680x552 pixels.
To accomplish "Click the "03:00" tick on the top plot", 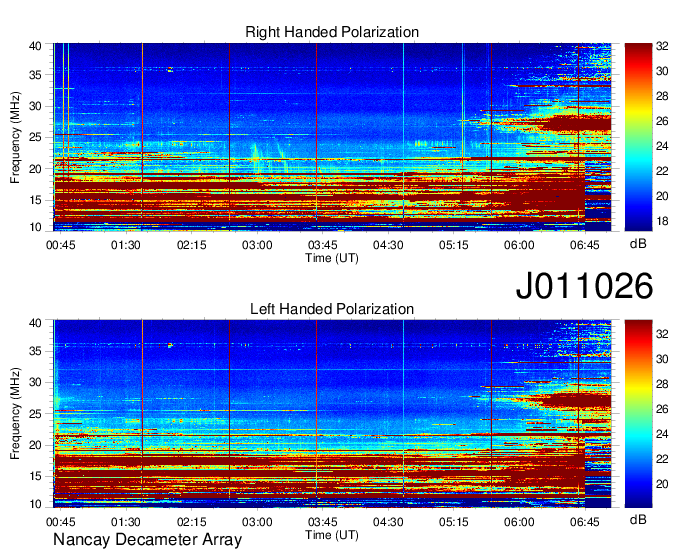I will click(257, 245).
